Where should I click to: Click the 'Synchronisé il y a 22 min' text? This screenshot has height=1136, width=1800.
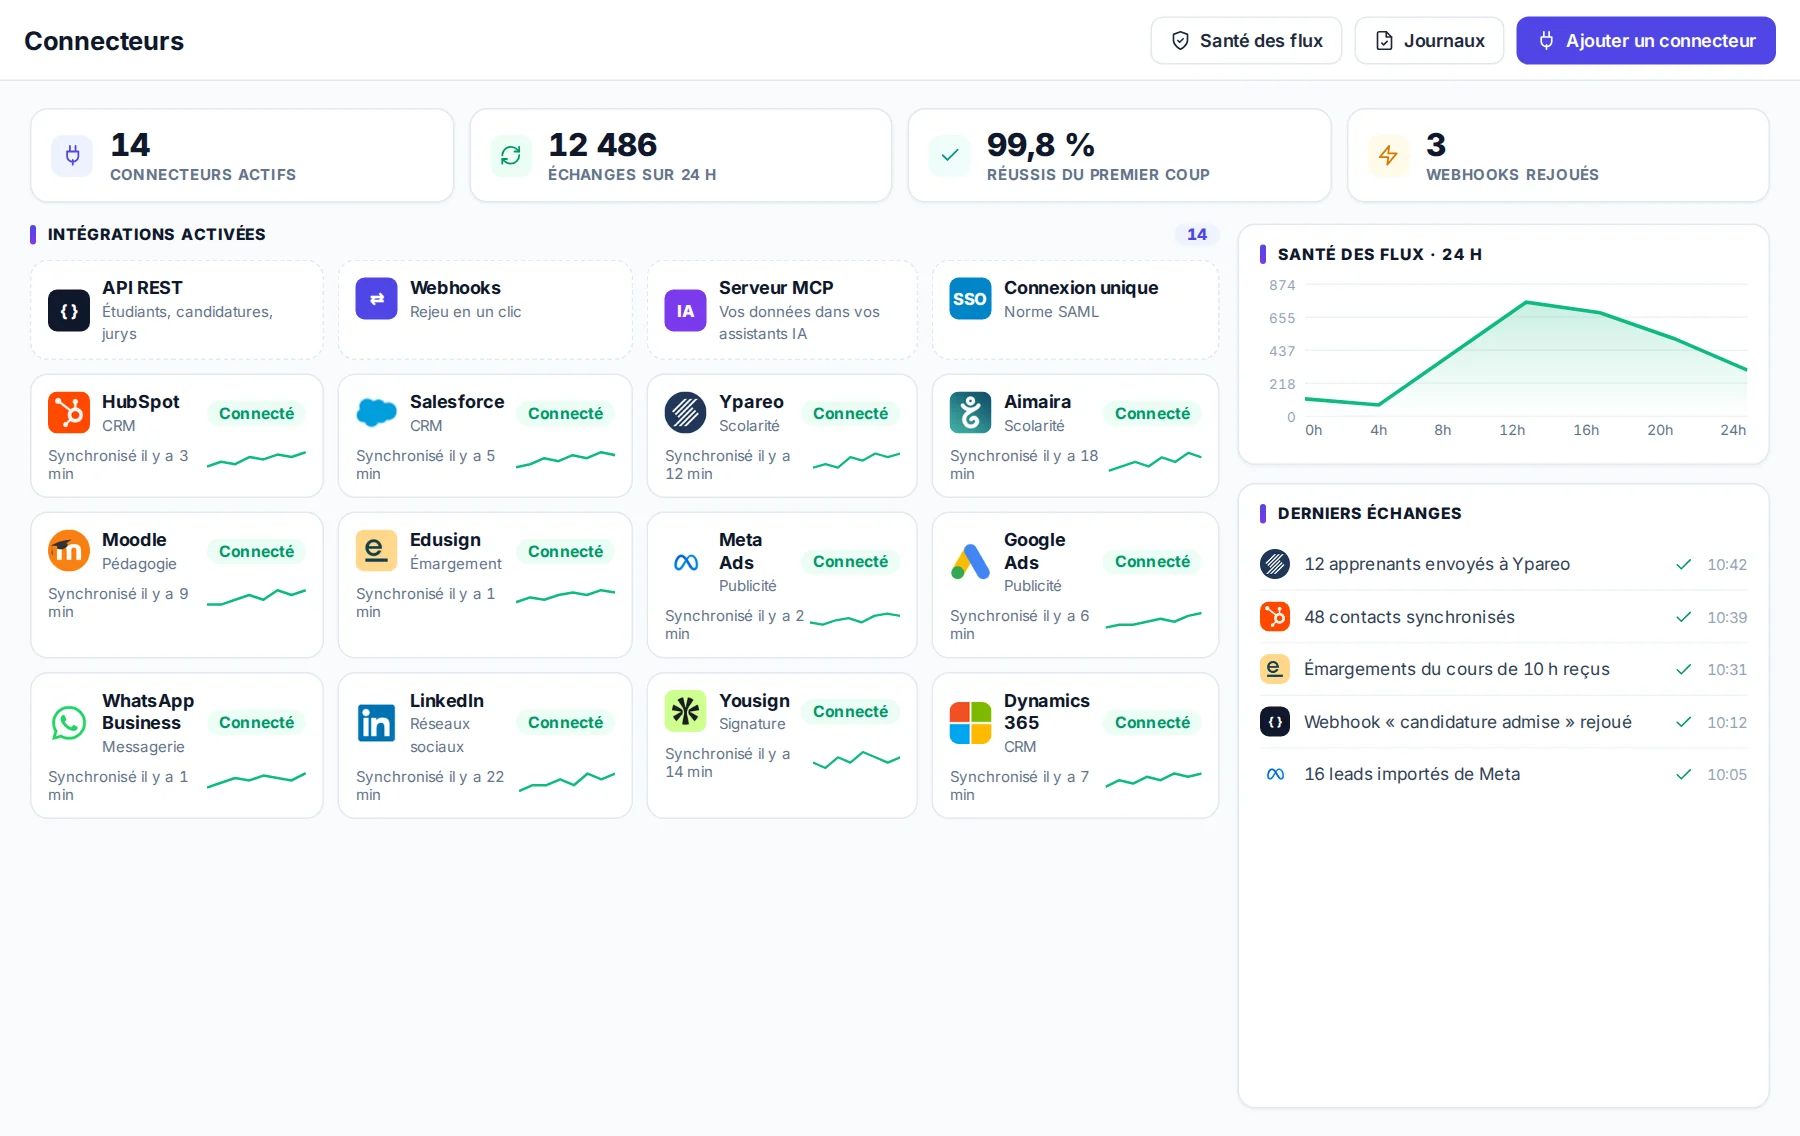tap(430, 786)
